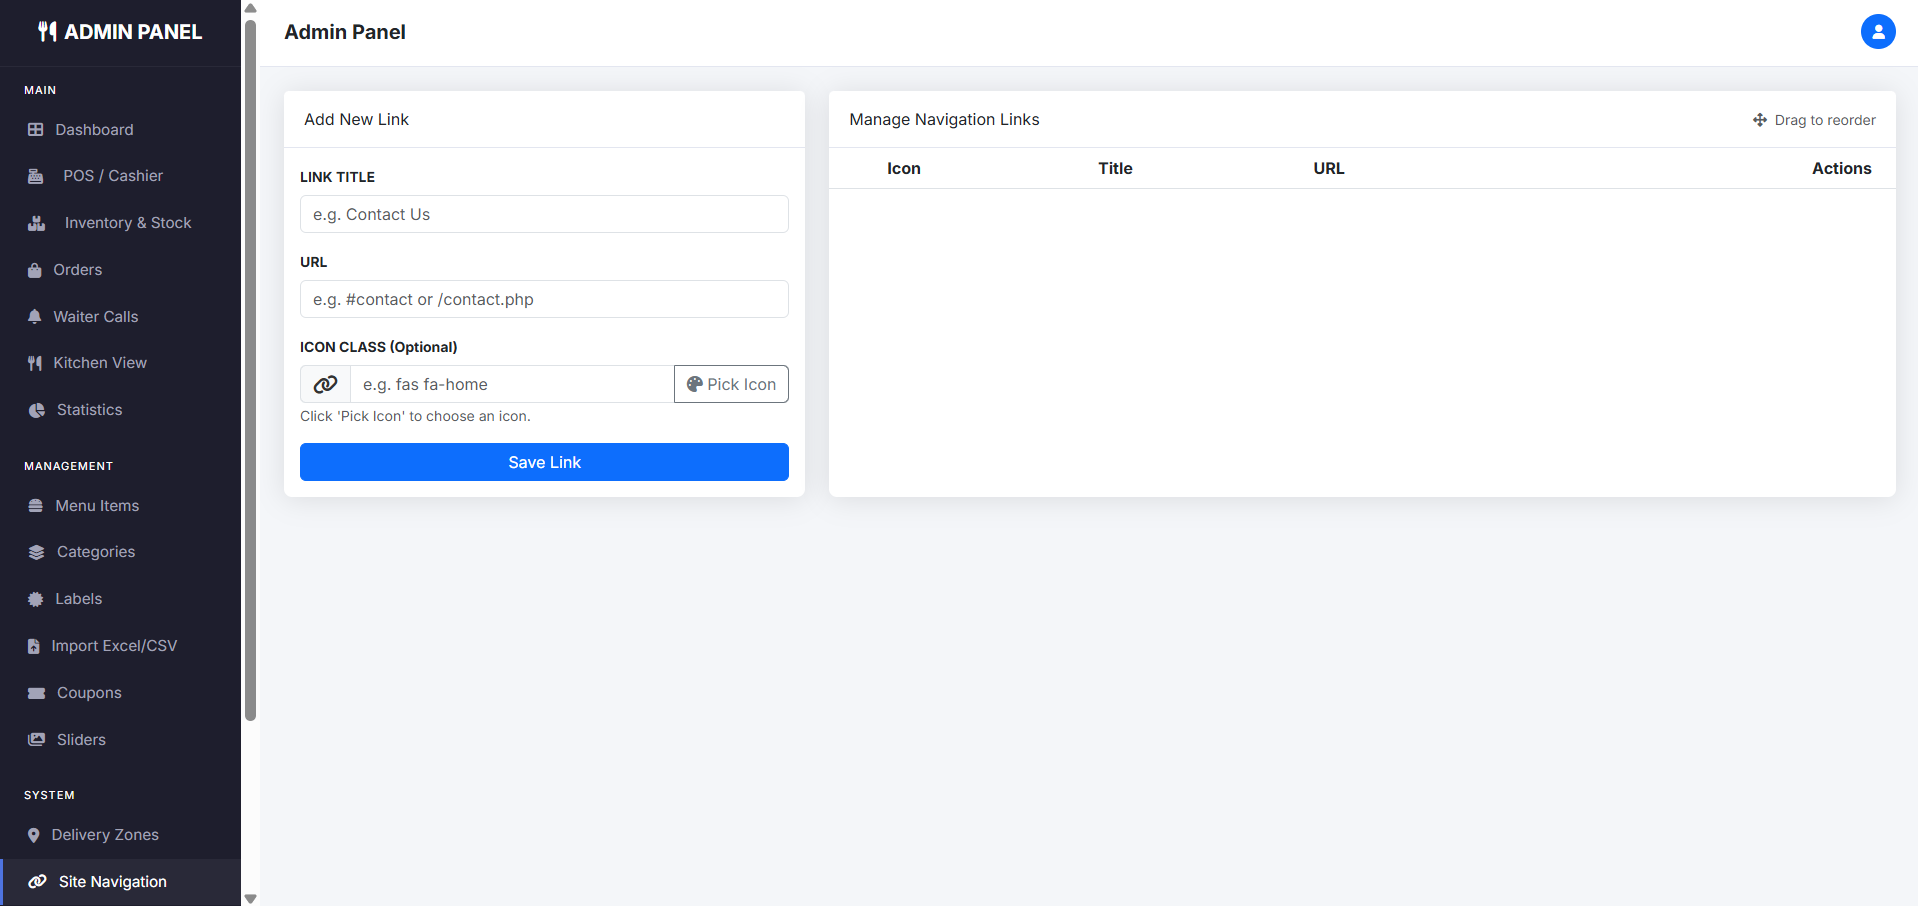1918x906 pixels.
Task: Click the Inventory & Stock boxes icon
Action: [x=37, y=223]
